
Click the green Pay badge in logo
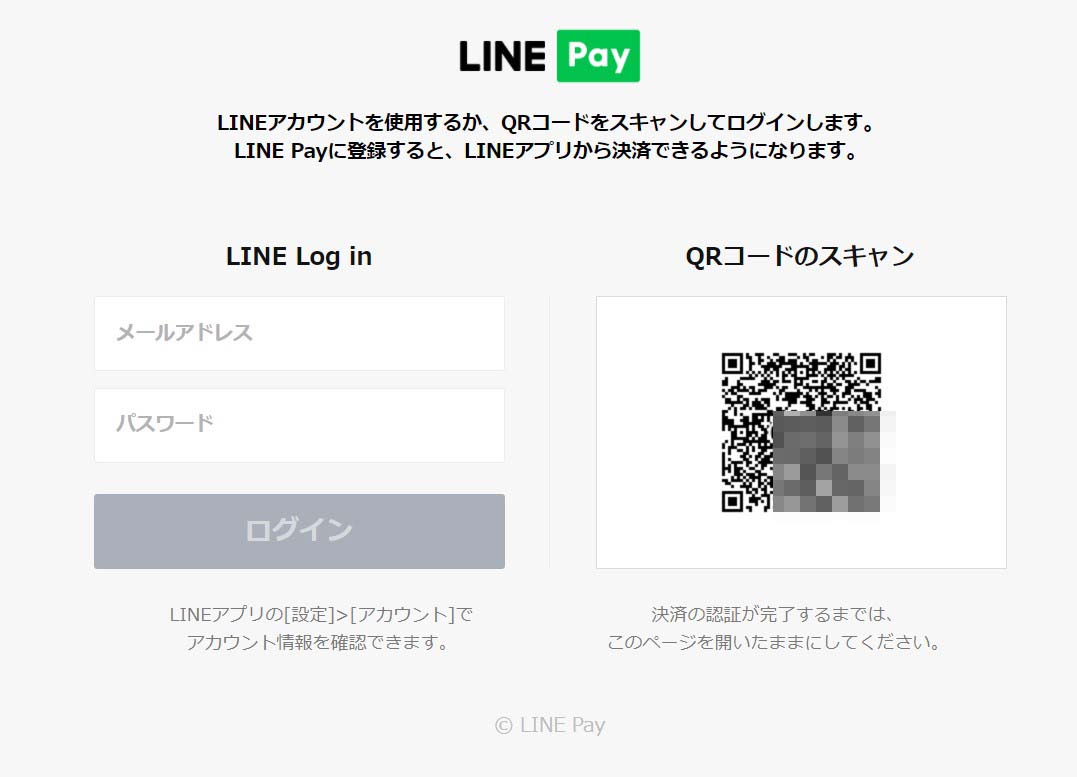(x=598, y=56)
